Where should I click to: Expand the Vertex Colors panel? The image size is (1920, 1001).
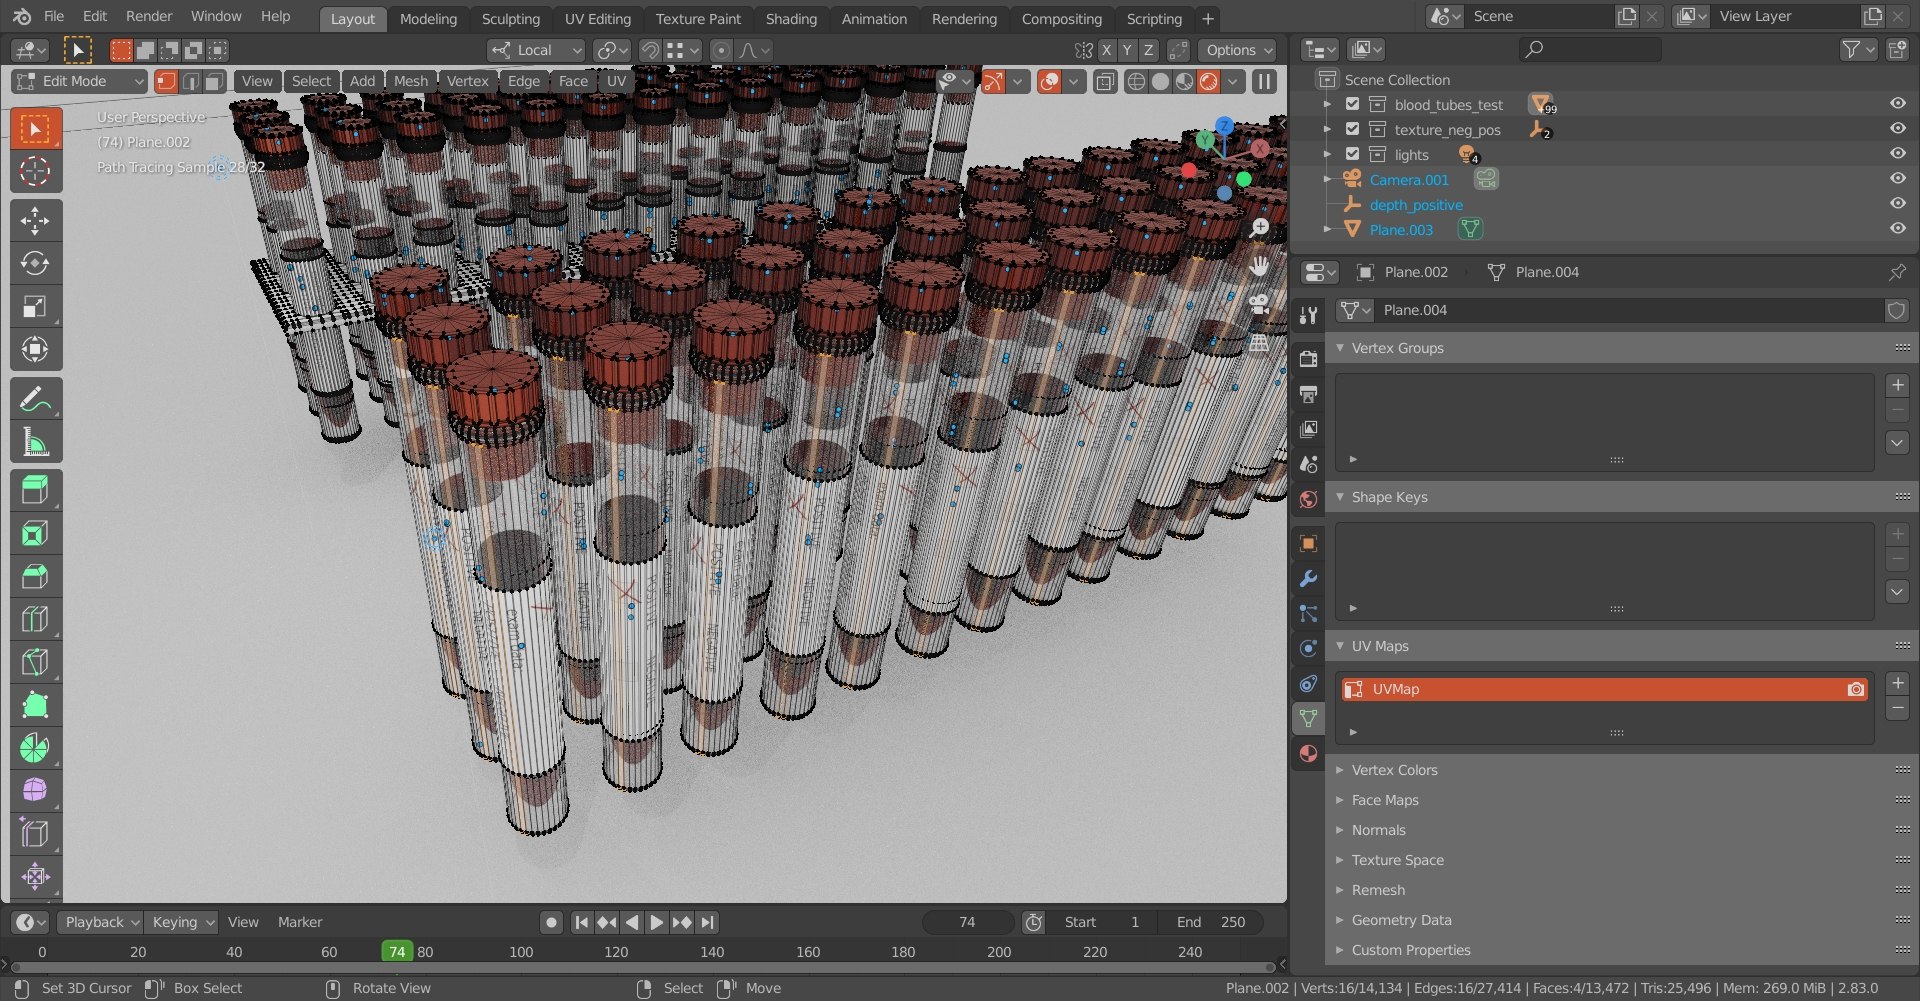point(1340,769)
